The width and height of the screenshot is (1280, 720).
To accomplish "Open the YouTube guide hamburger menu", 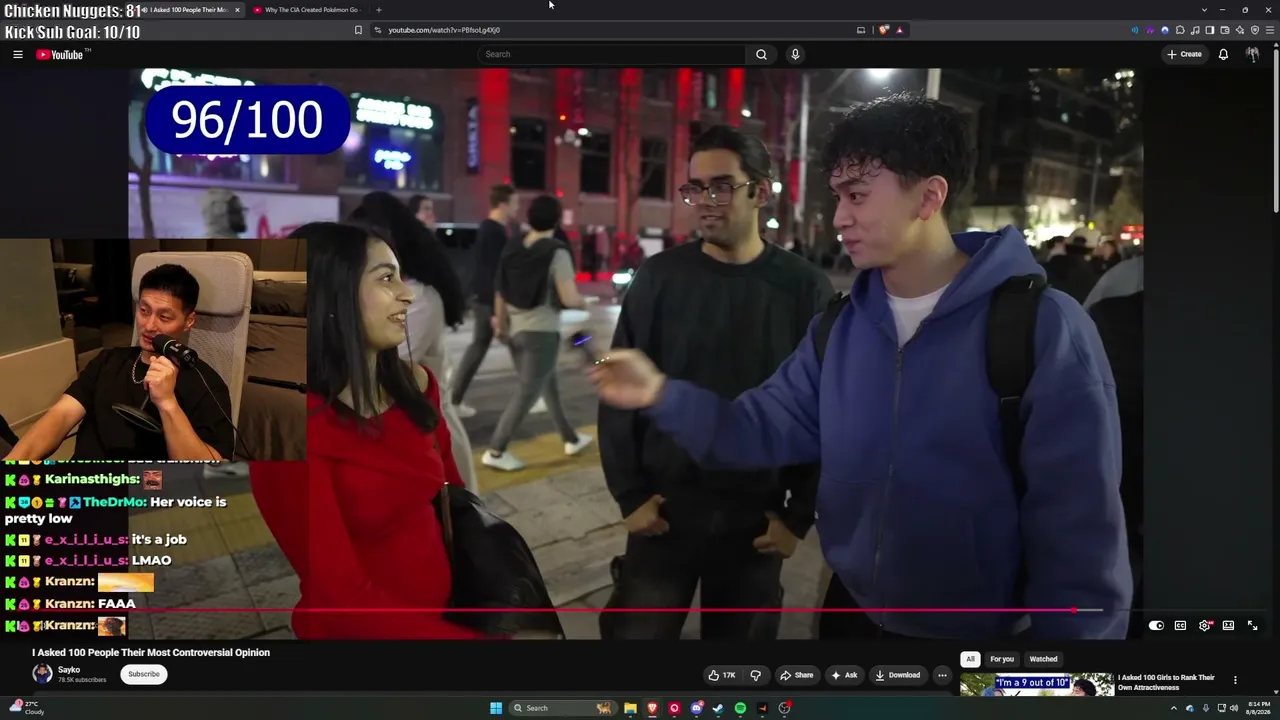I will click(18, 54).
